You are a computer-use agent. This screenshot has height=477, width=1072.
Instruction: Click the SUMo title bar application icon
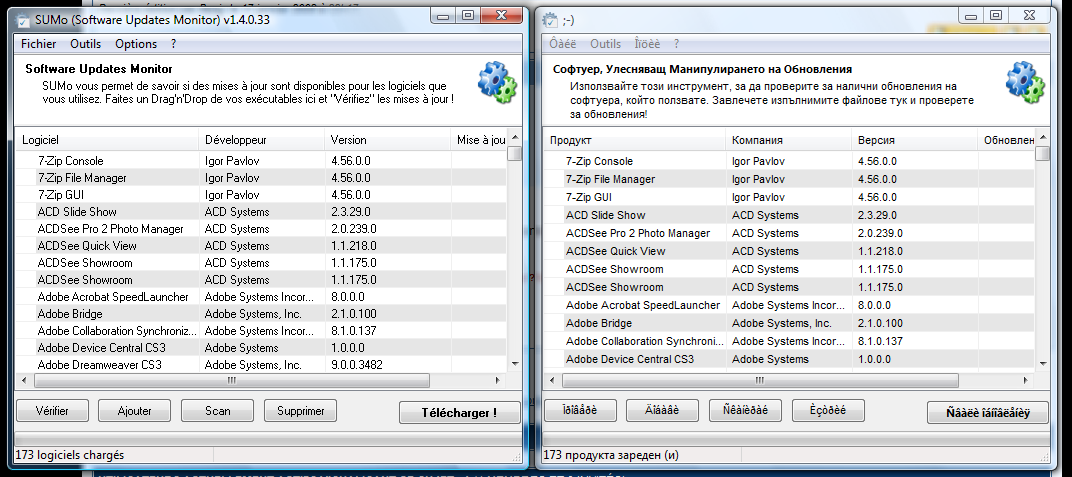(x=23, y=16)
